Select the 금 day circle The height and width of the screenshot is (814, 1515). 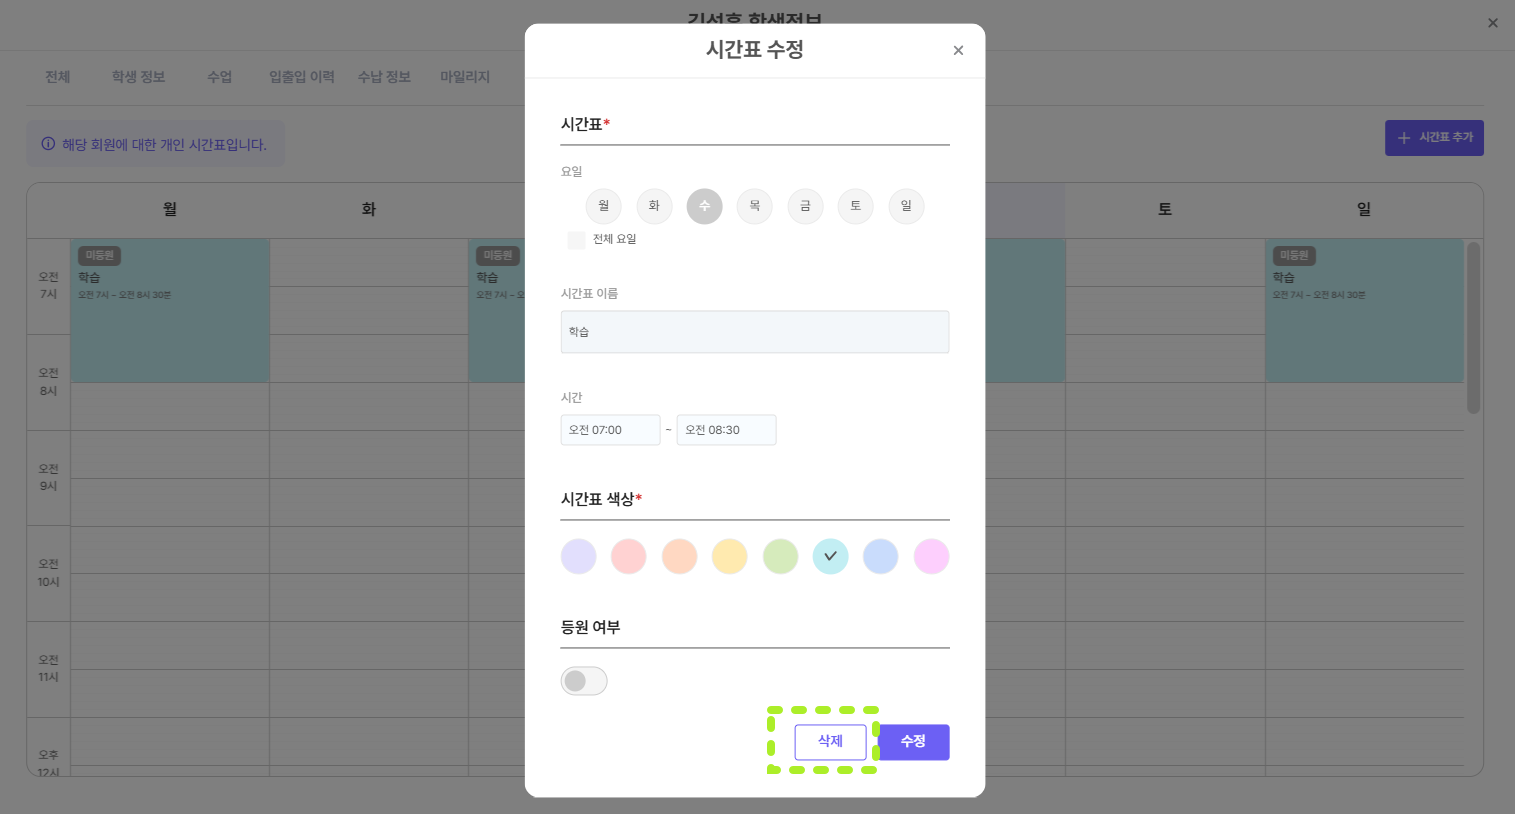click(x=805, y=206)
